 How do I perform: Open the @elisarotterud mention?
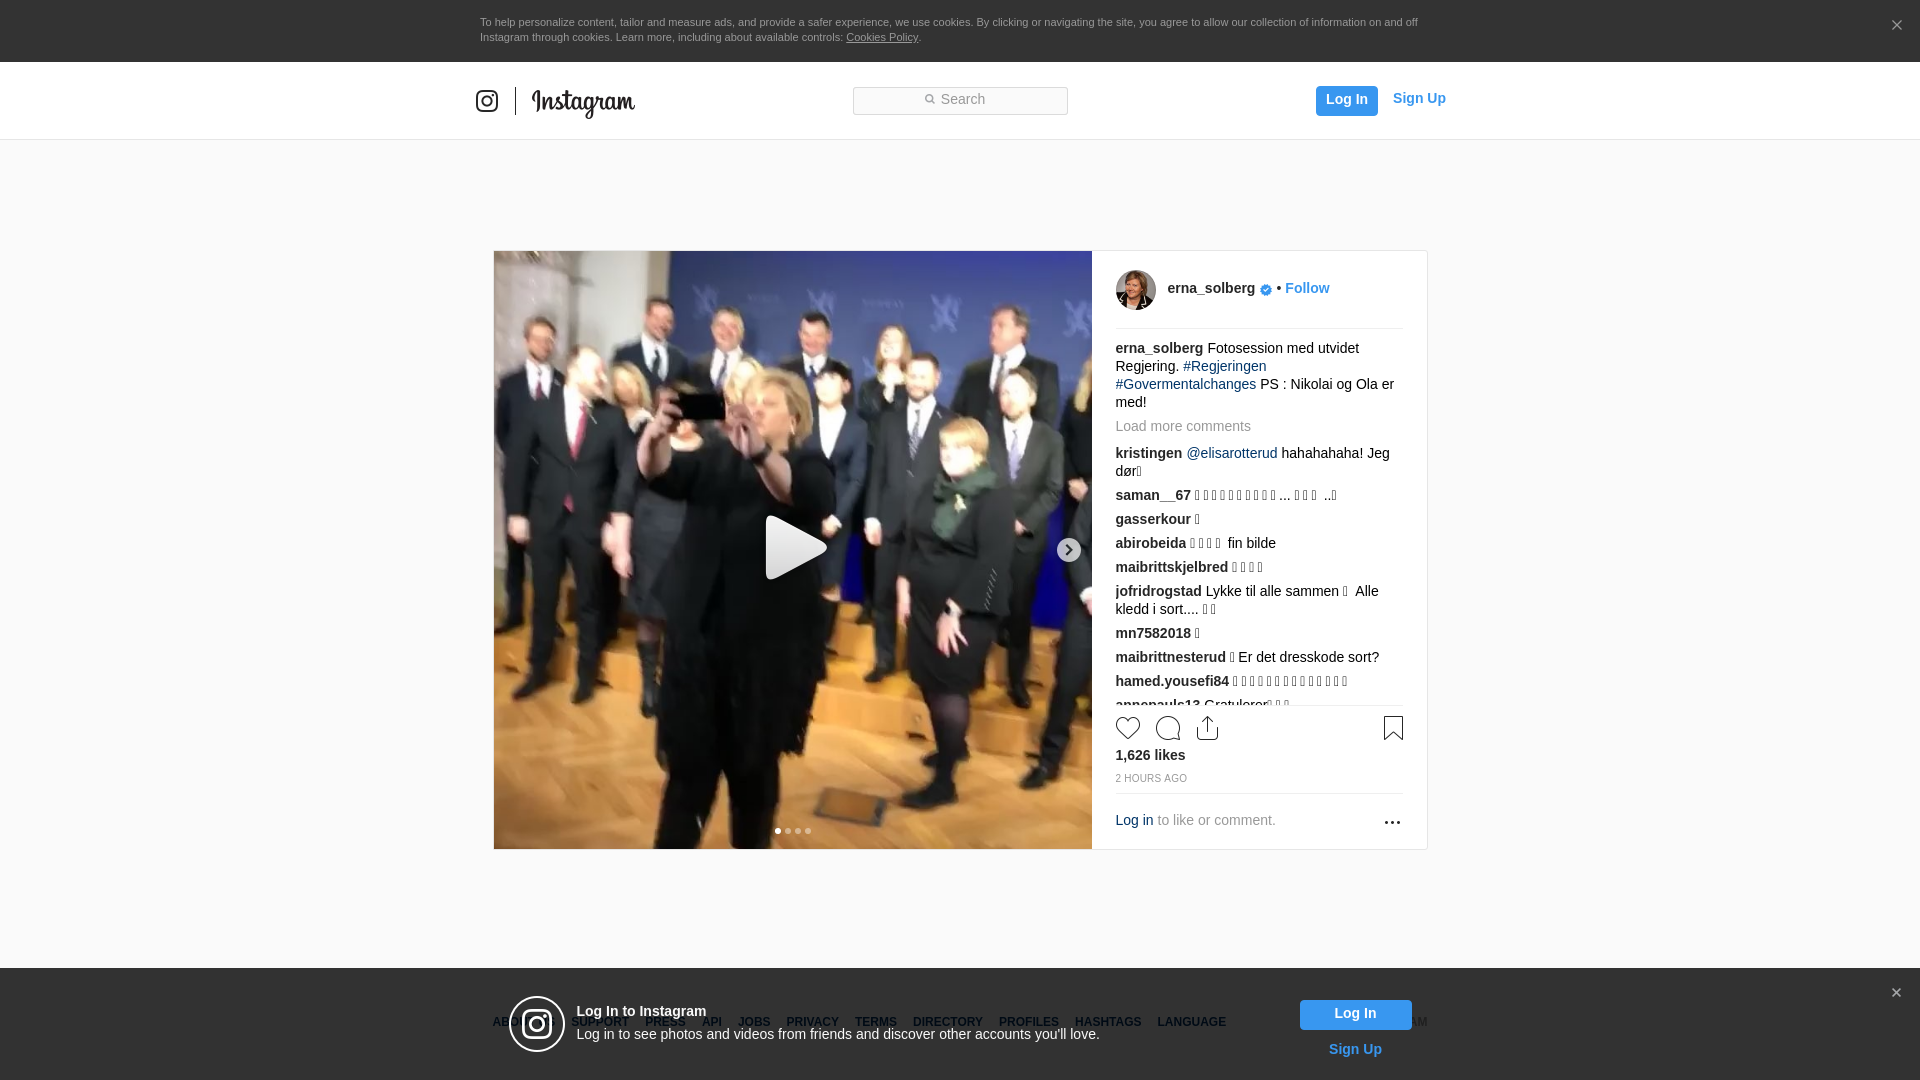pyautogui.click(x=1232, y=453)
